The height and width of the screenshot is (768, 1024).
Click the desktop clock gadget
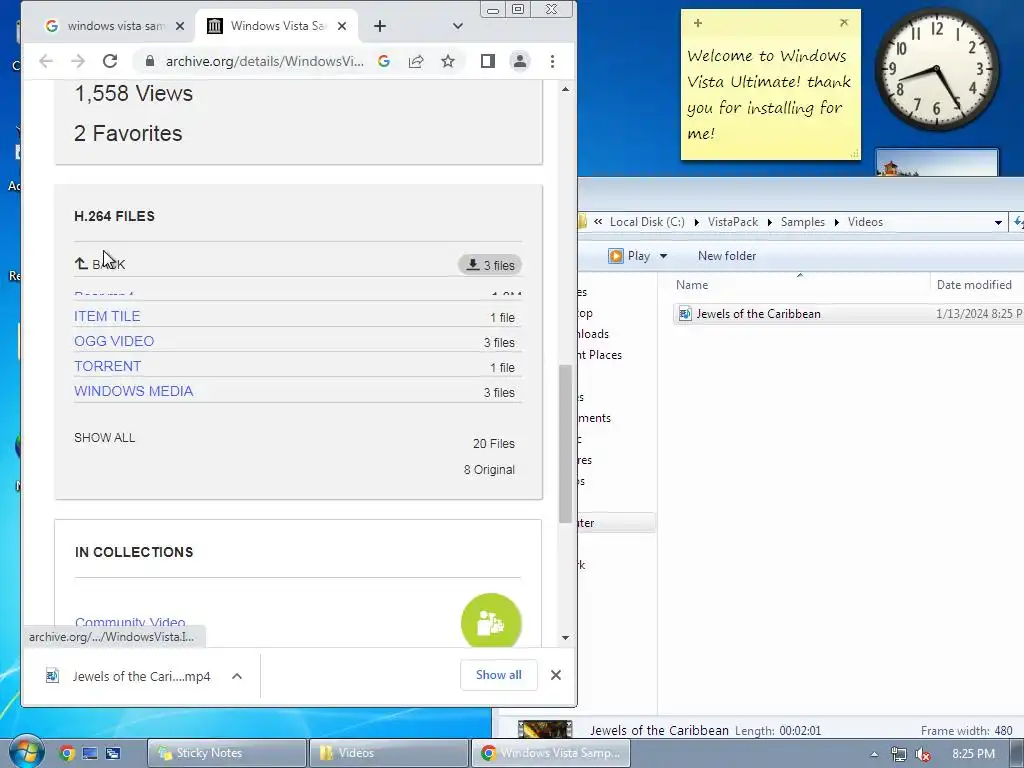[936, 69]
